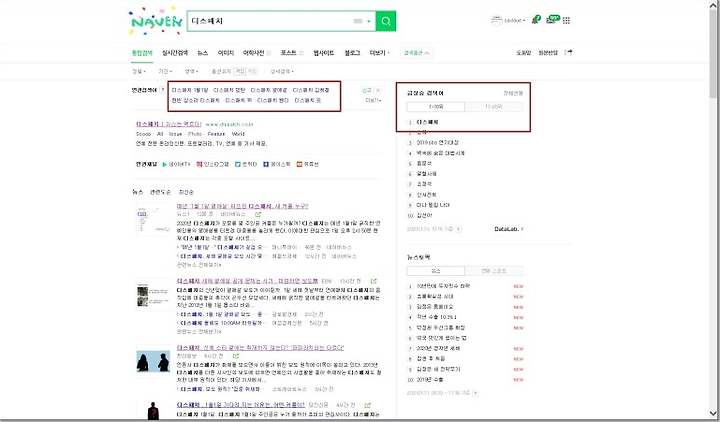
Task: Click the Naver logo
Action: [156, 21]
